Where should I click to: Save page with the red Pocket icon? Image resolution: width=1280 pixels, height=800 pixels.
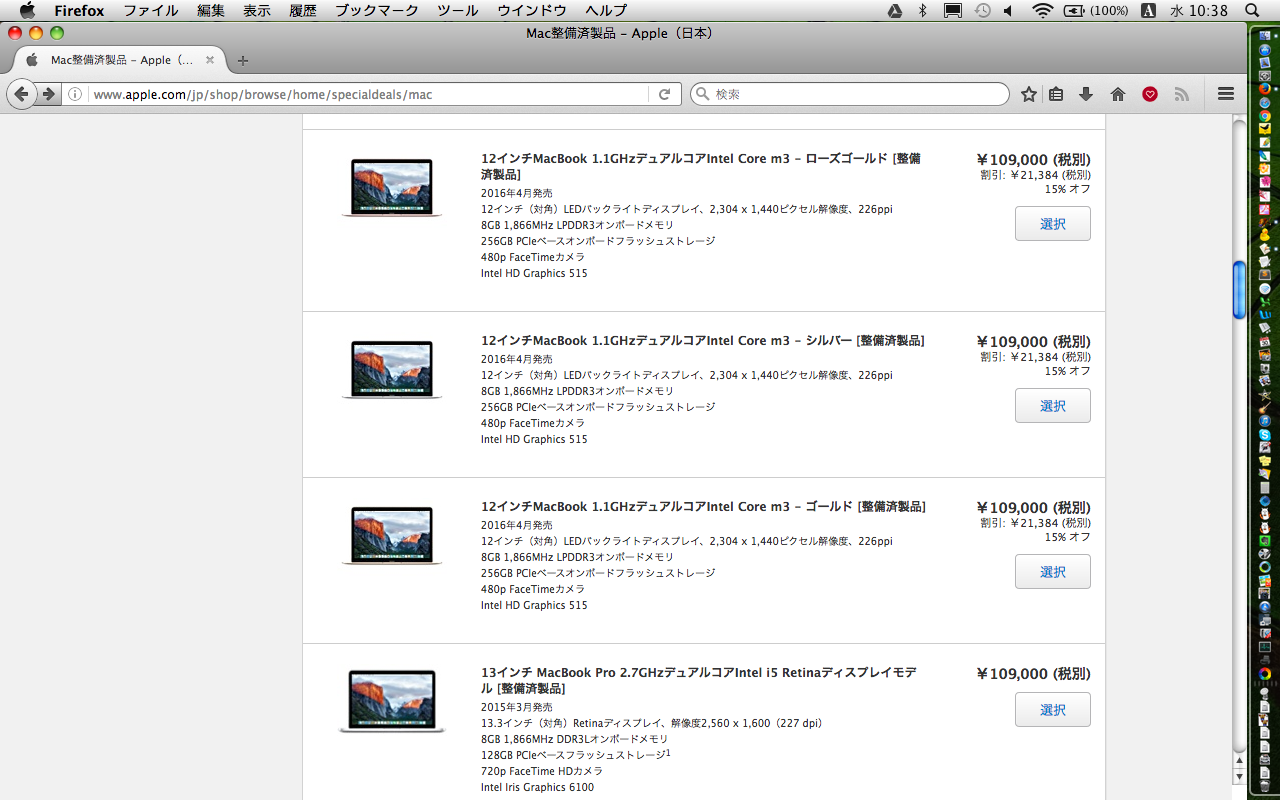1150,94
